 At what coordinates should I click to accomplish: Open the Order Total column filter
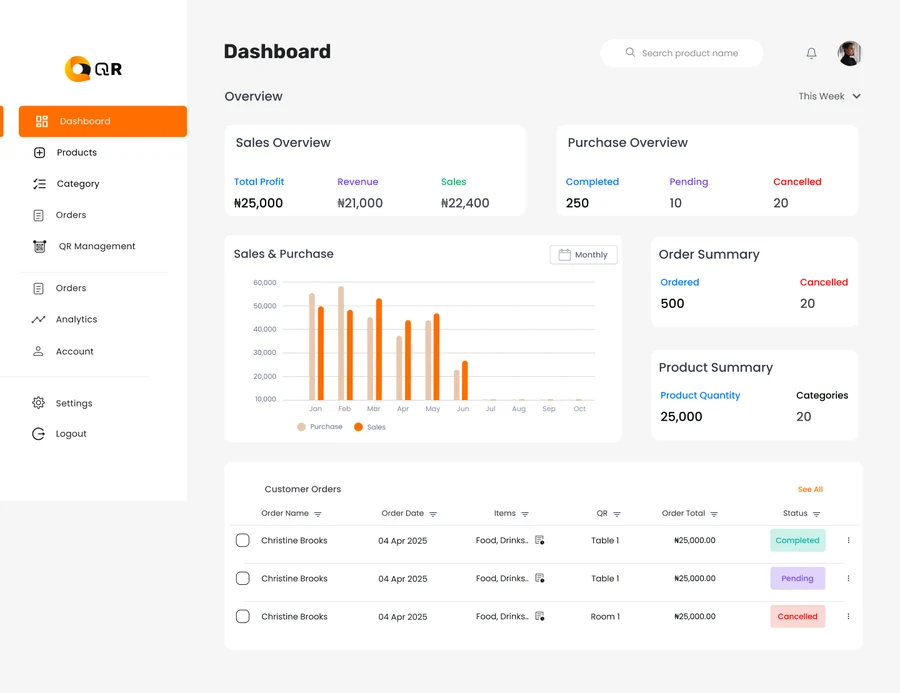pyautogui.click(x=714, y=514)
